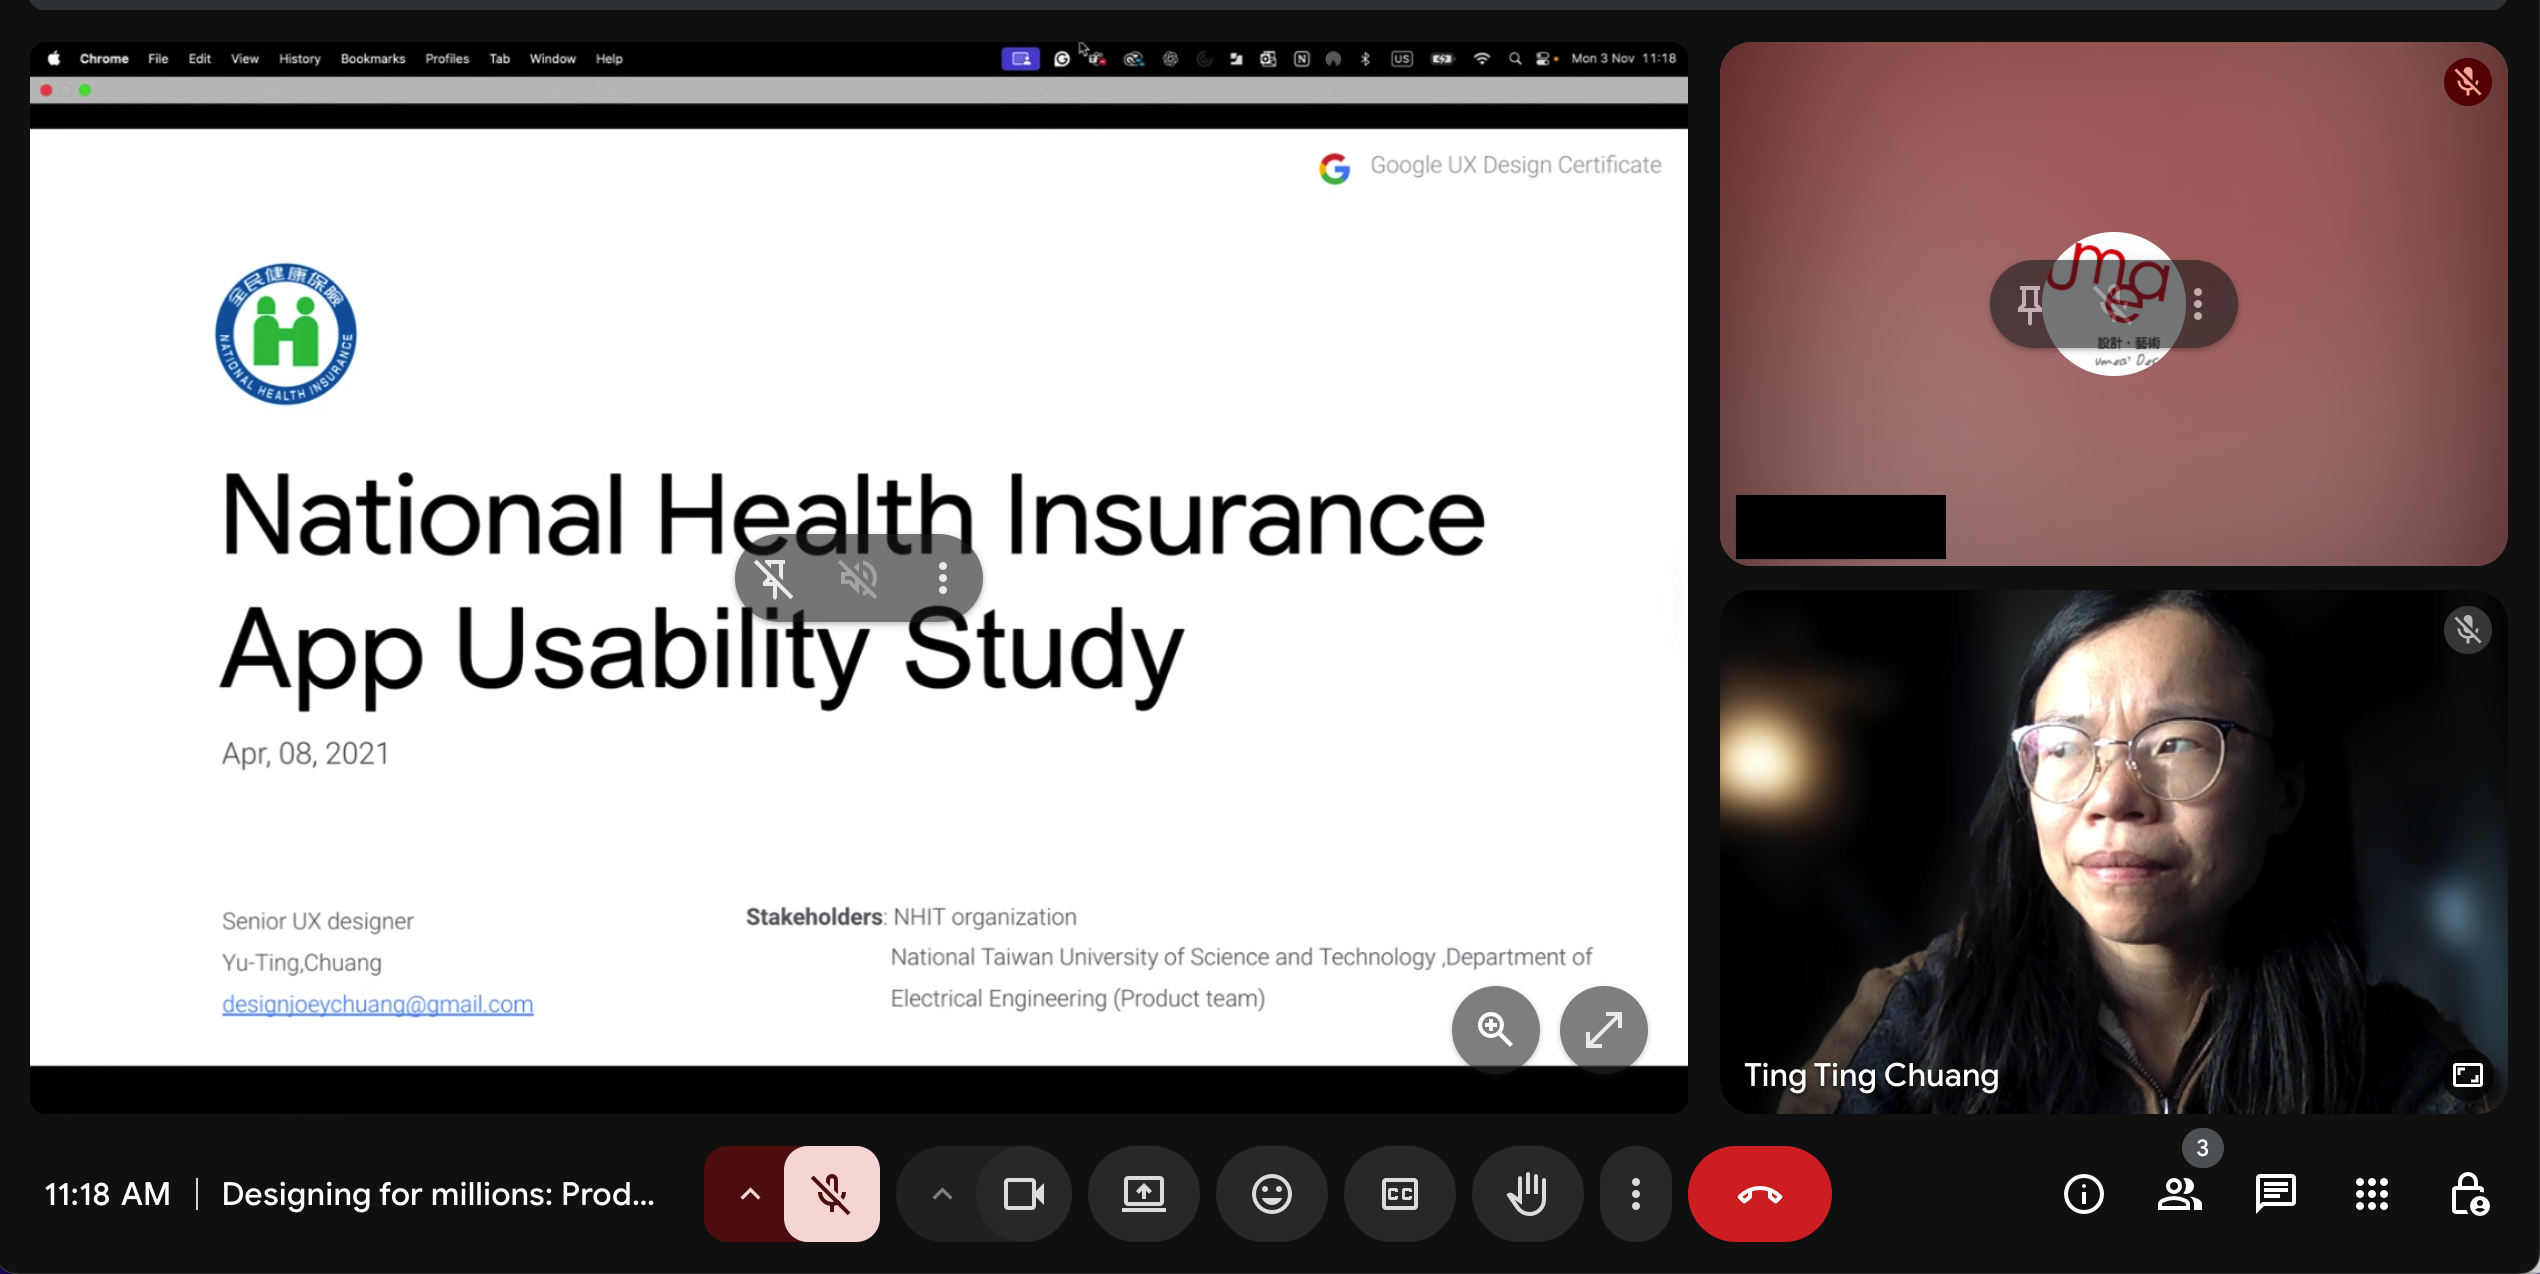2540x1274 pixels.
Task: Open the History menu in menu bar
Action: click(x=299, y=58)
